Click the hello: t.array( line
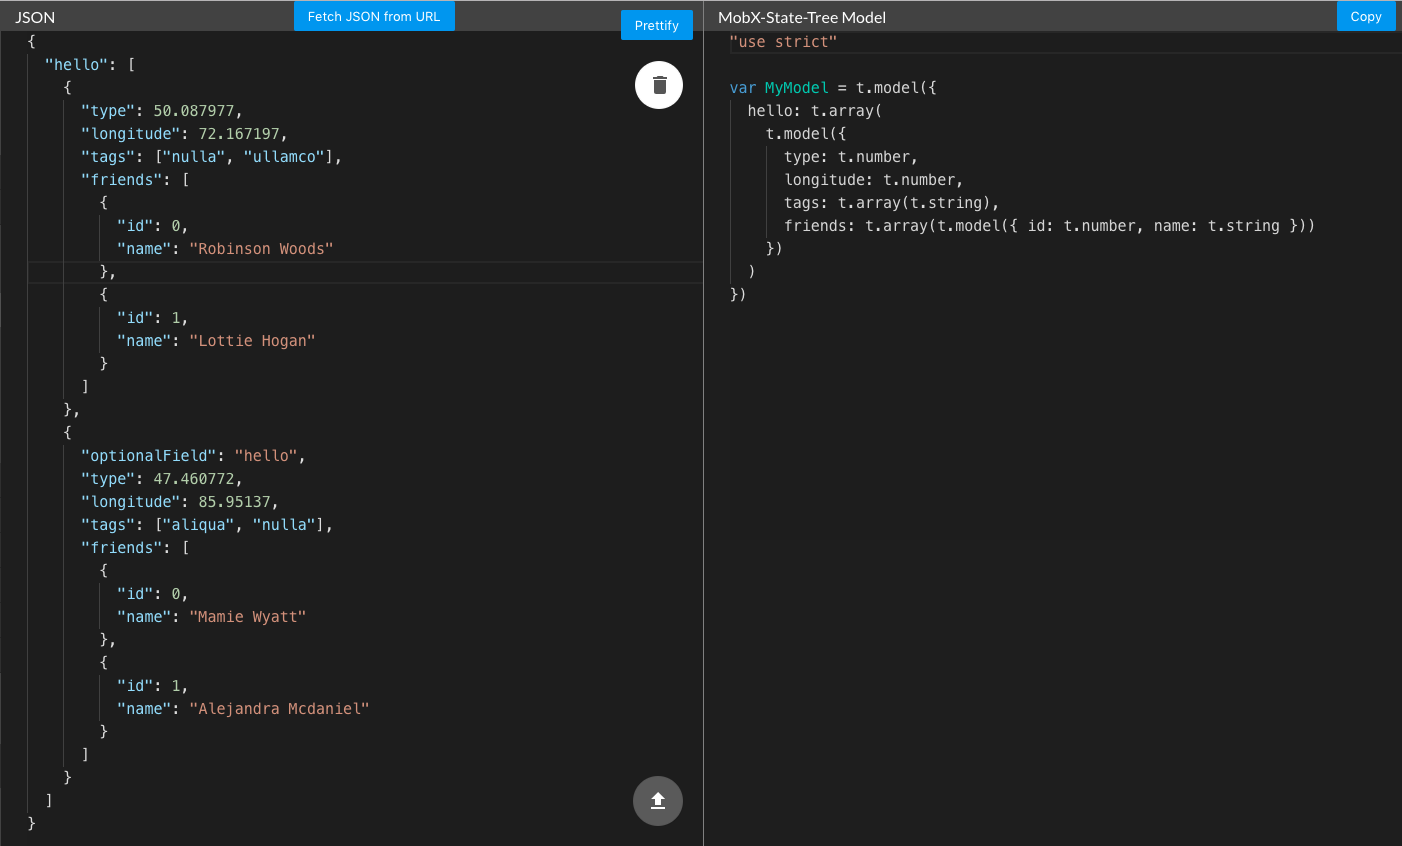The width and height of the screenshot is (1402, 846). 815,111
